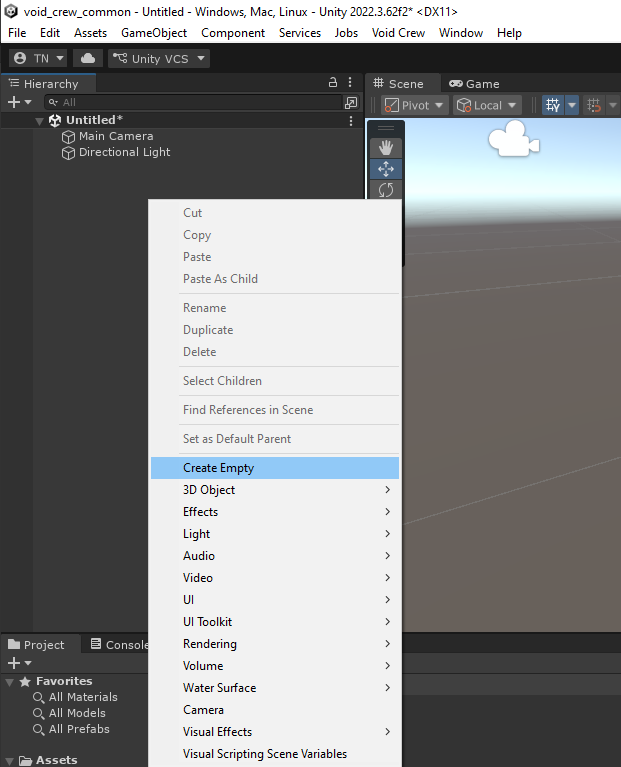Image resolution: width=621 pixels, height=767 pixels.
Task: Expand the Effects submenu
Action: [275, 512]
